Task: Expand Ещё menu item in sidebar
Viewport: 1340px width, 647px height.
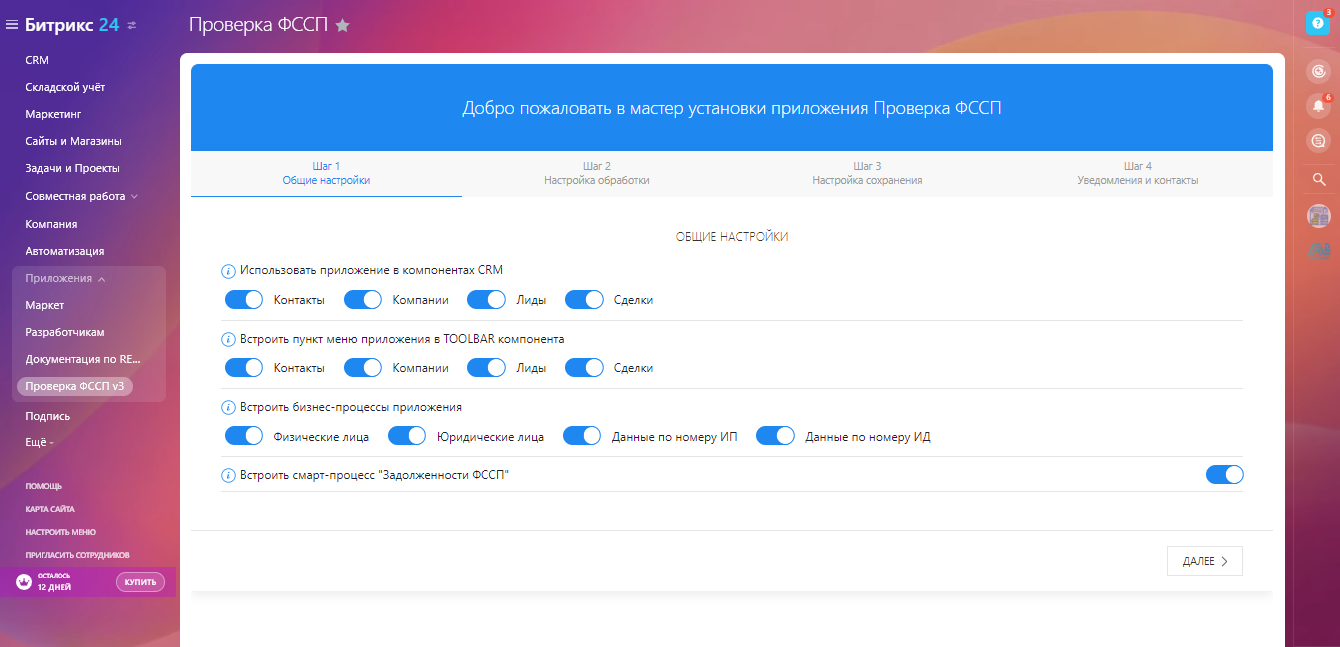Action: point(39,442)
